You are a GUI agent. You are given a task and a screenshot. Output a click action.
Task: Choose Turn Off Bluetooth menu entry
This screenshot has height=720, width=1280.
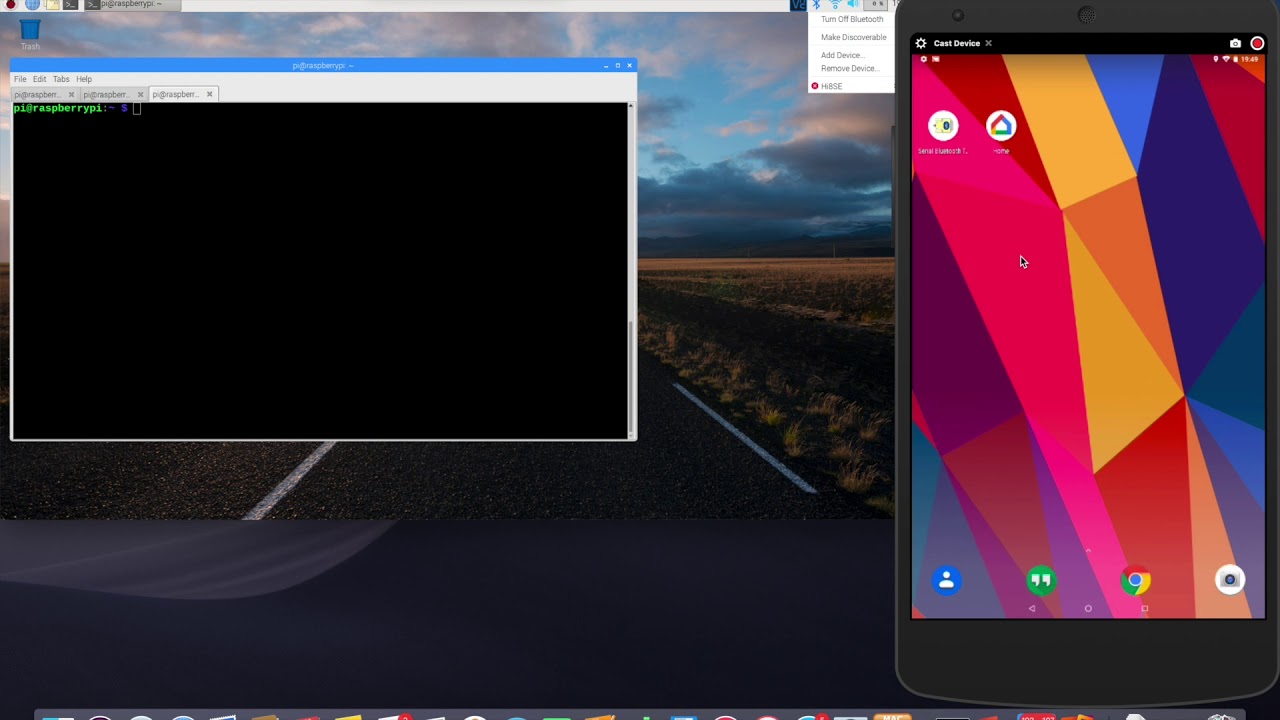[x=852, y=19]
